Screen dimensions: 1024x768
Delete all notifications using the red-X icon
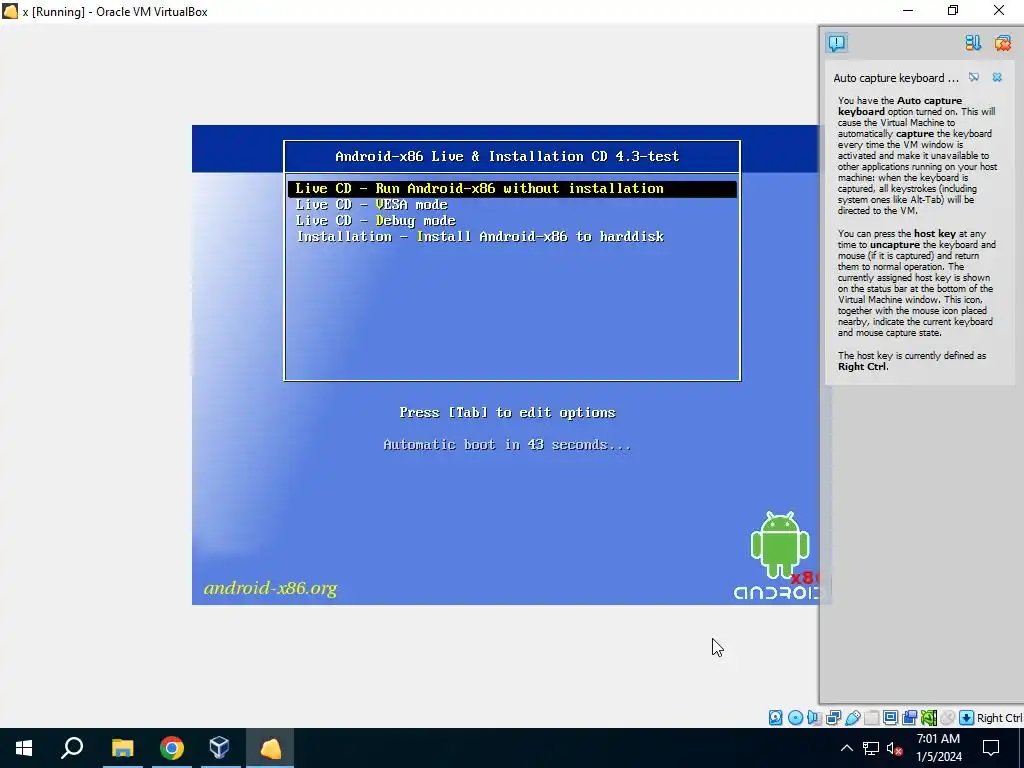(1002, 43)
